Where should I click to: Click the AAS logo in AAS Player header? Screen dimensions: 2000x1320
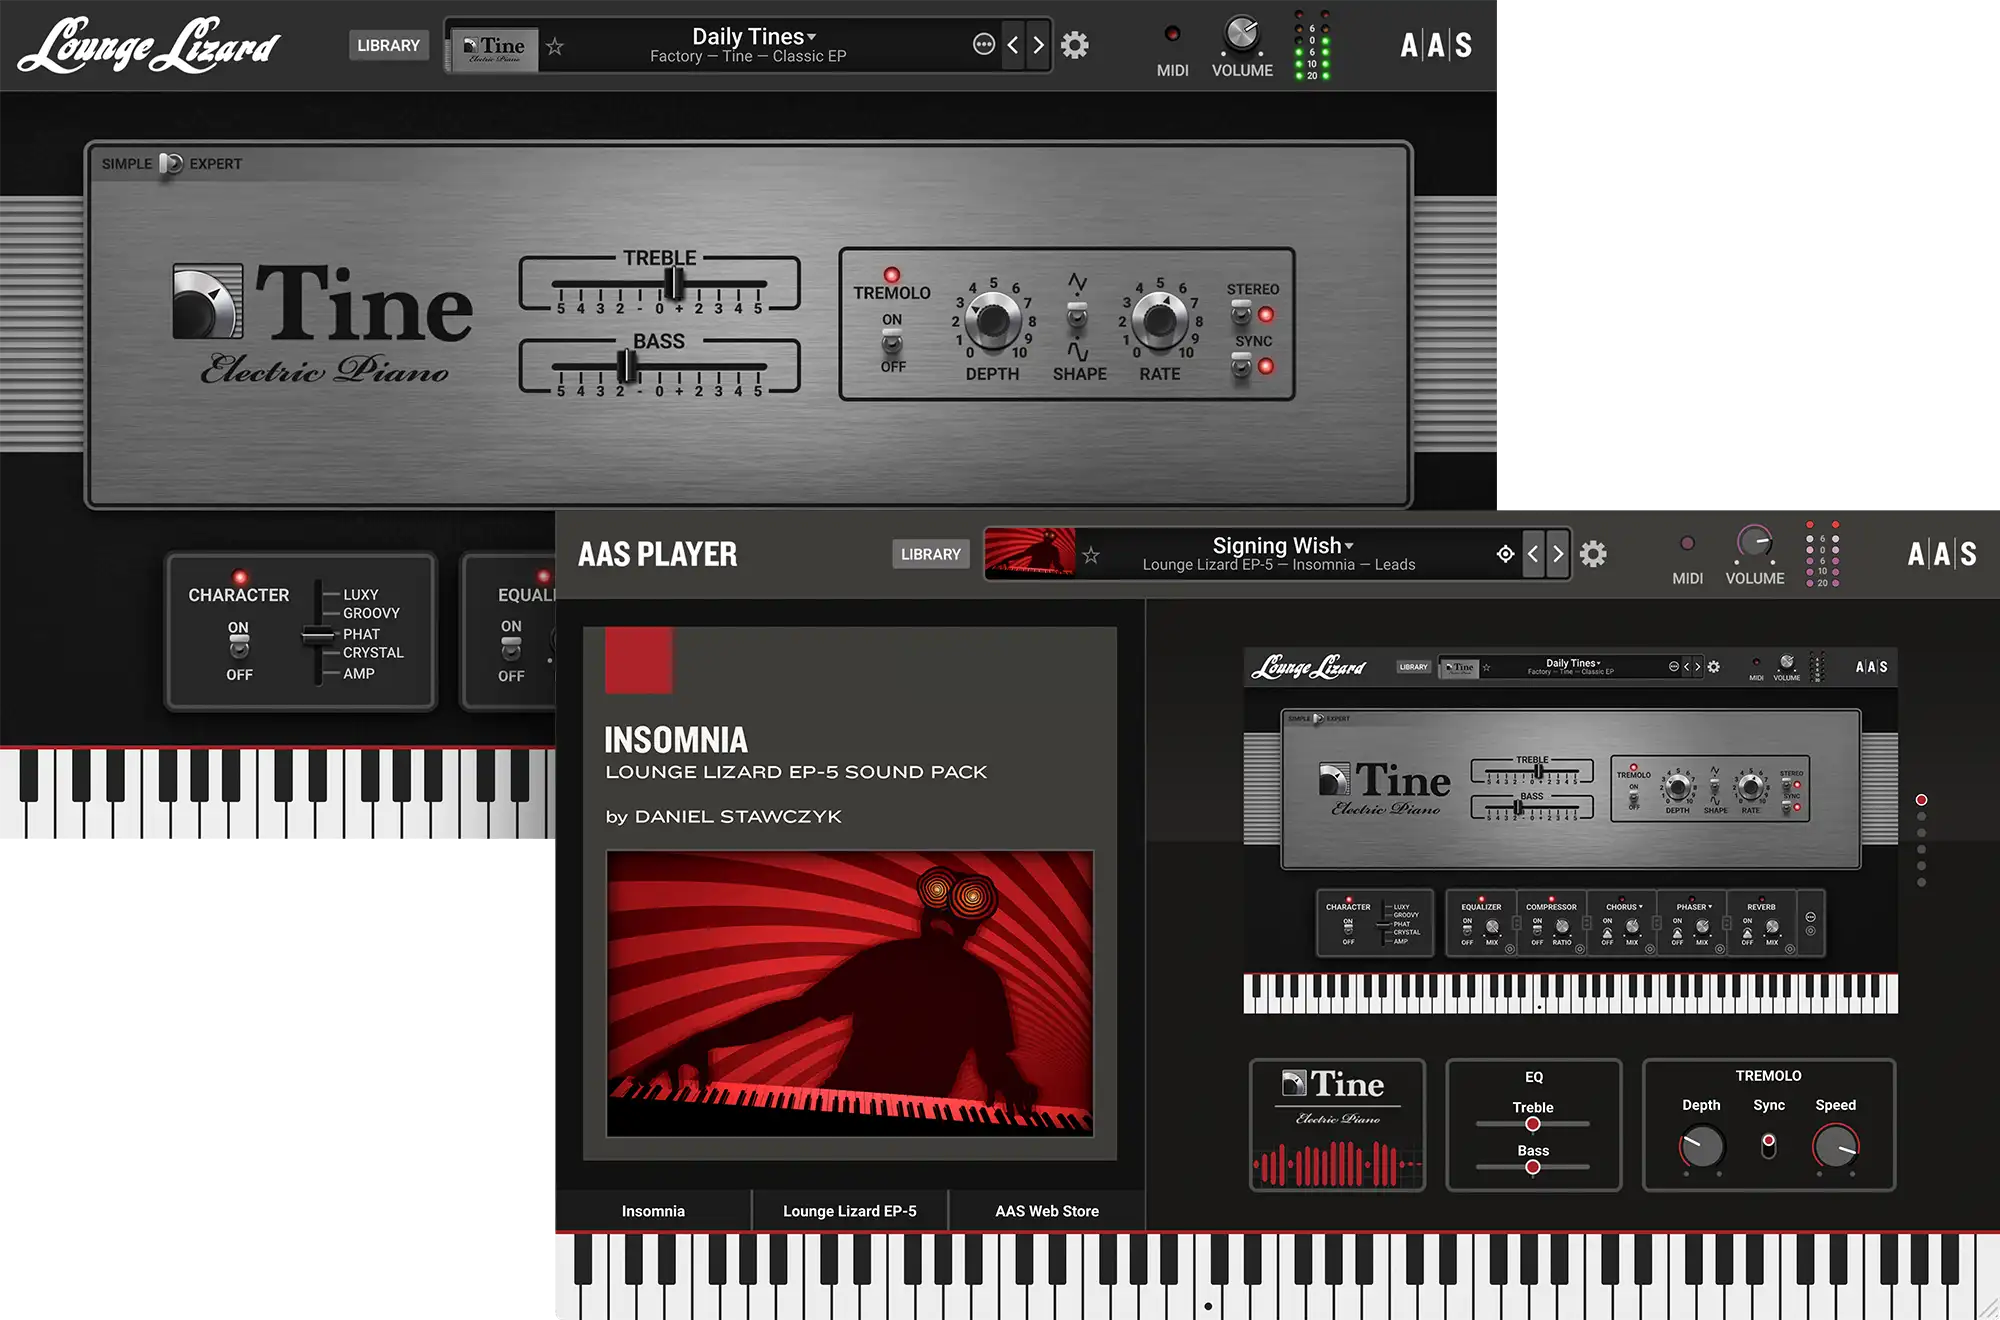point(1942,554)
